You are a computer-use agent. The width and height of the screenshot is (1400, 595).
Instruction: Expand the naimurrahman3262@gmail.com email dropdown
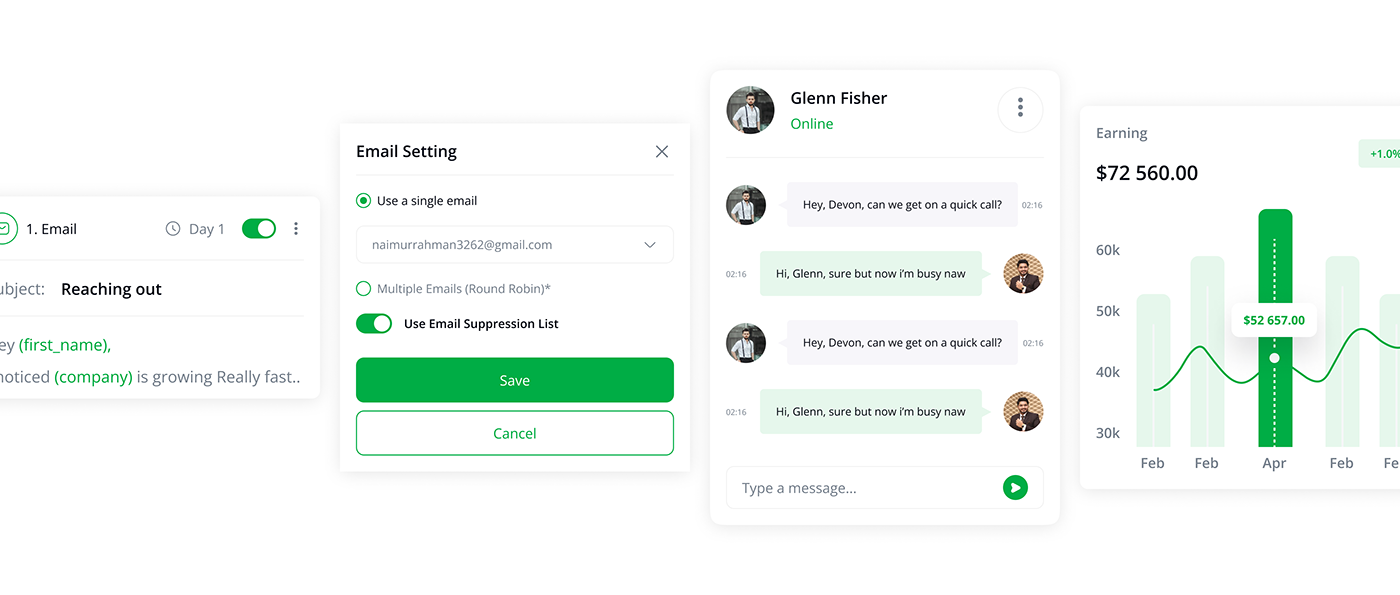[515, 245]
